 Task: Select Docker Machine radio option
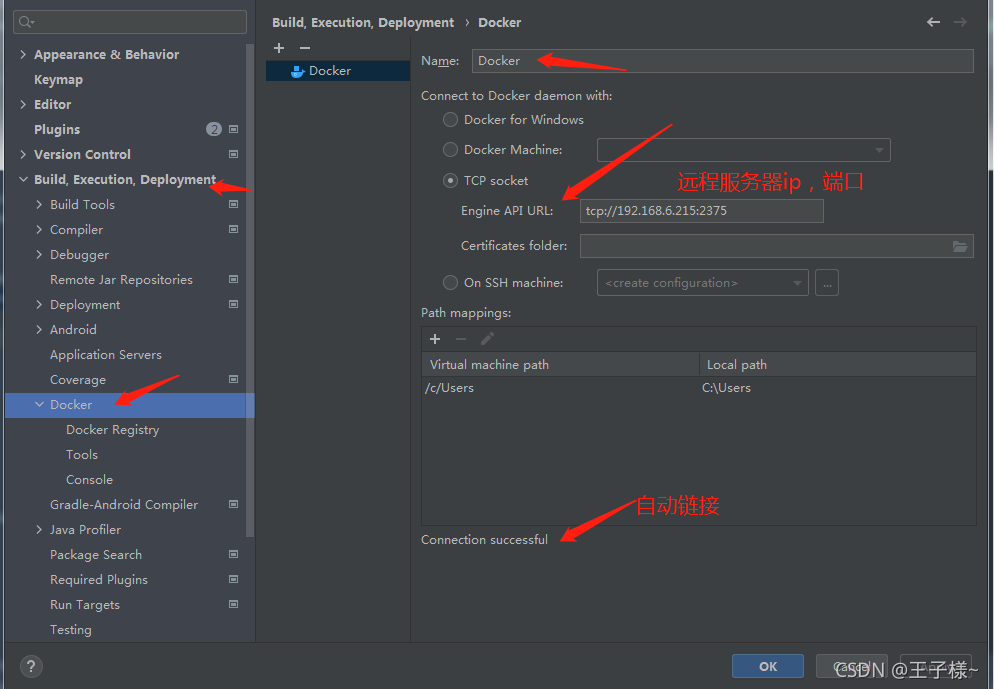point(450,150)
